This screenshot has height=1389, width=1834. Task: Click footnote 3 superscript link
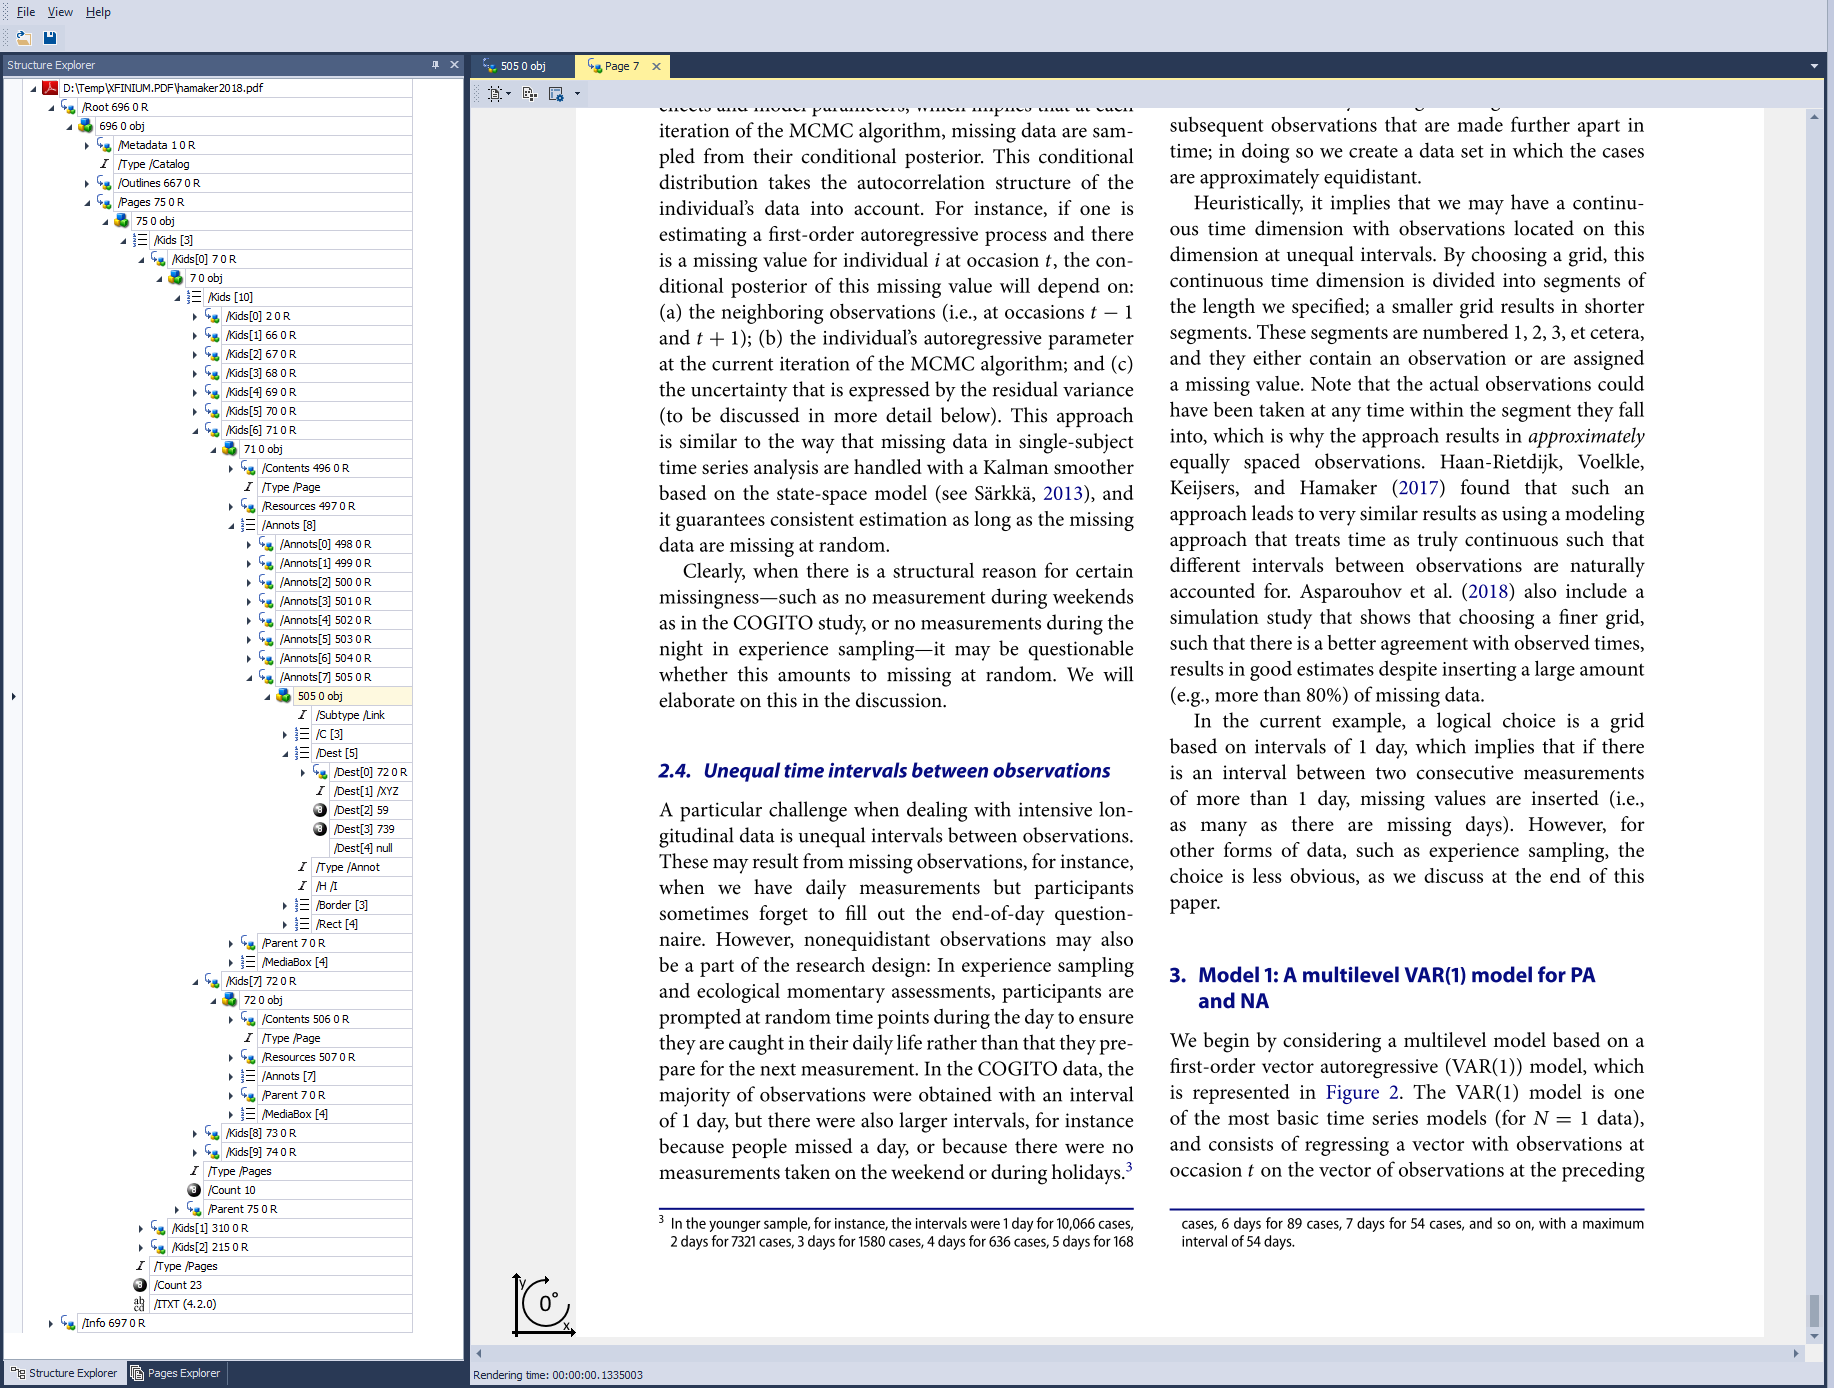(x=1129, y=1166)
